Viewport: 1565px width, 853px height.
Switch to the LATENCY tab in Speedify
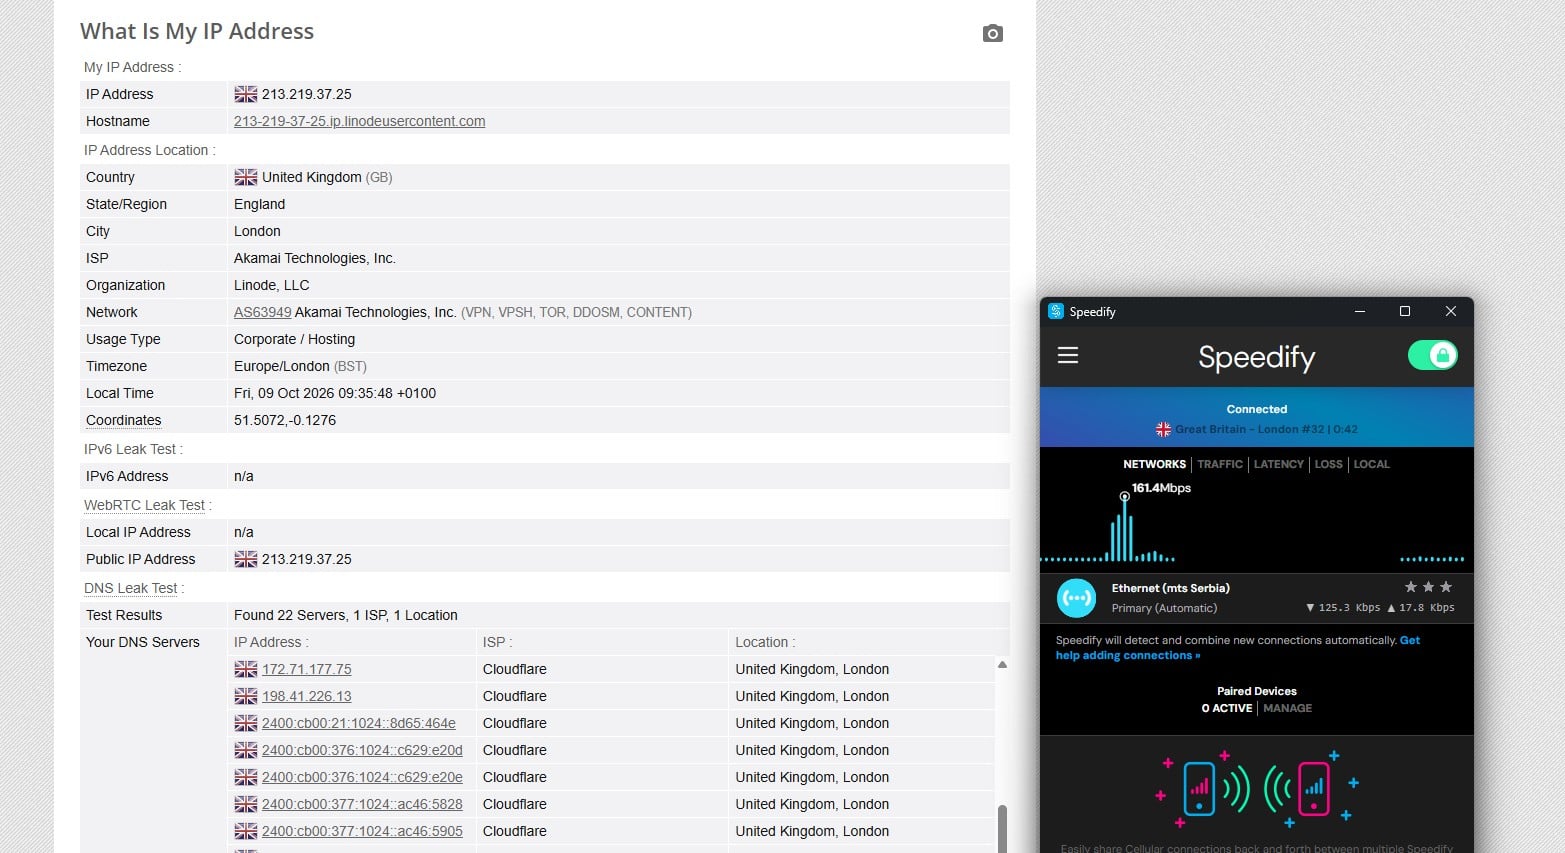[1278, 464]
